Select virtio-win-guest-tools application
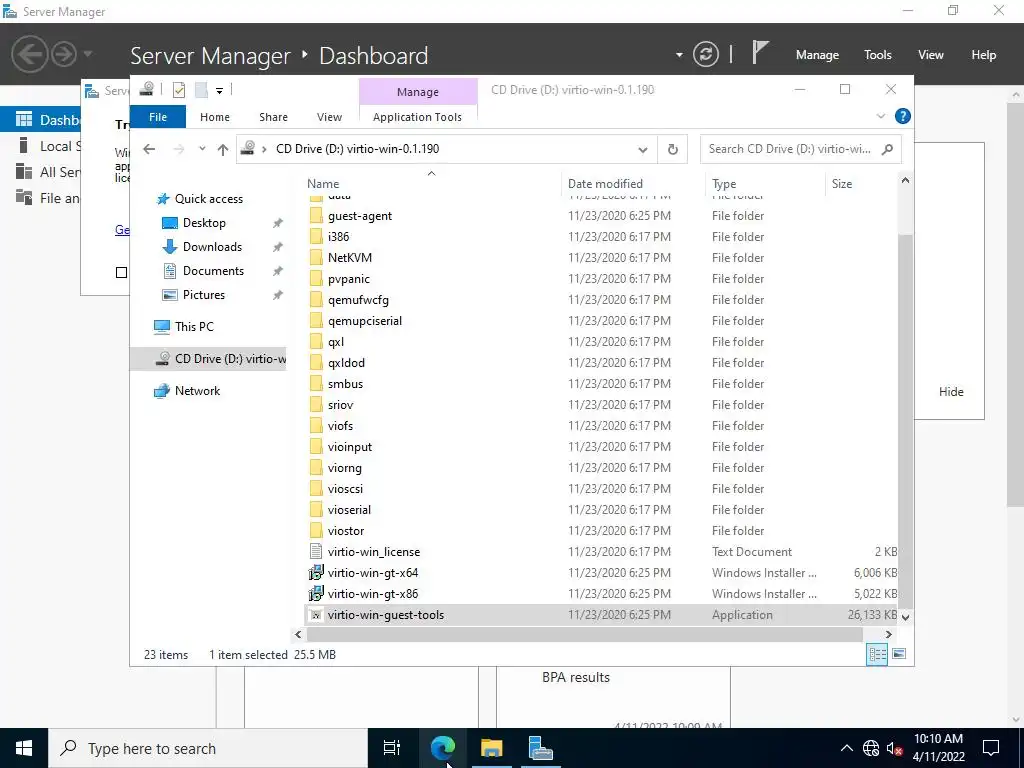The width and height of the screenshot is (1024, 768). tap(386, 615)
